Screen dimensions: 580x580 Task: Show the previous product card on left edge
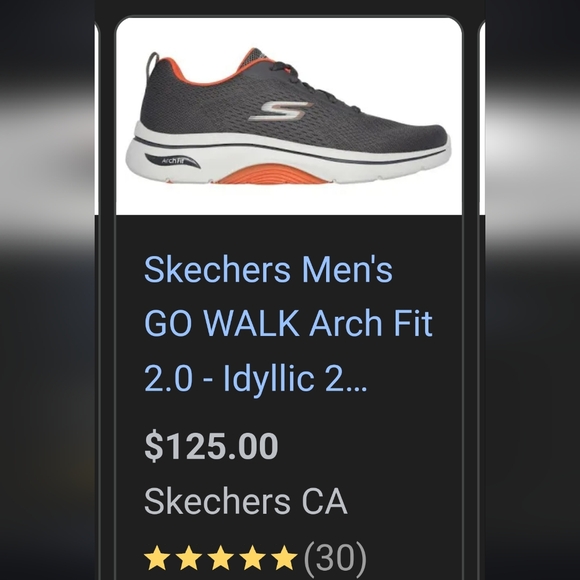pyautogui.click(x=97, y=118)
